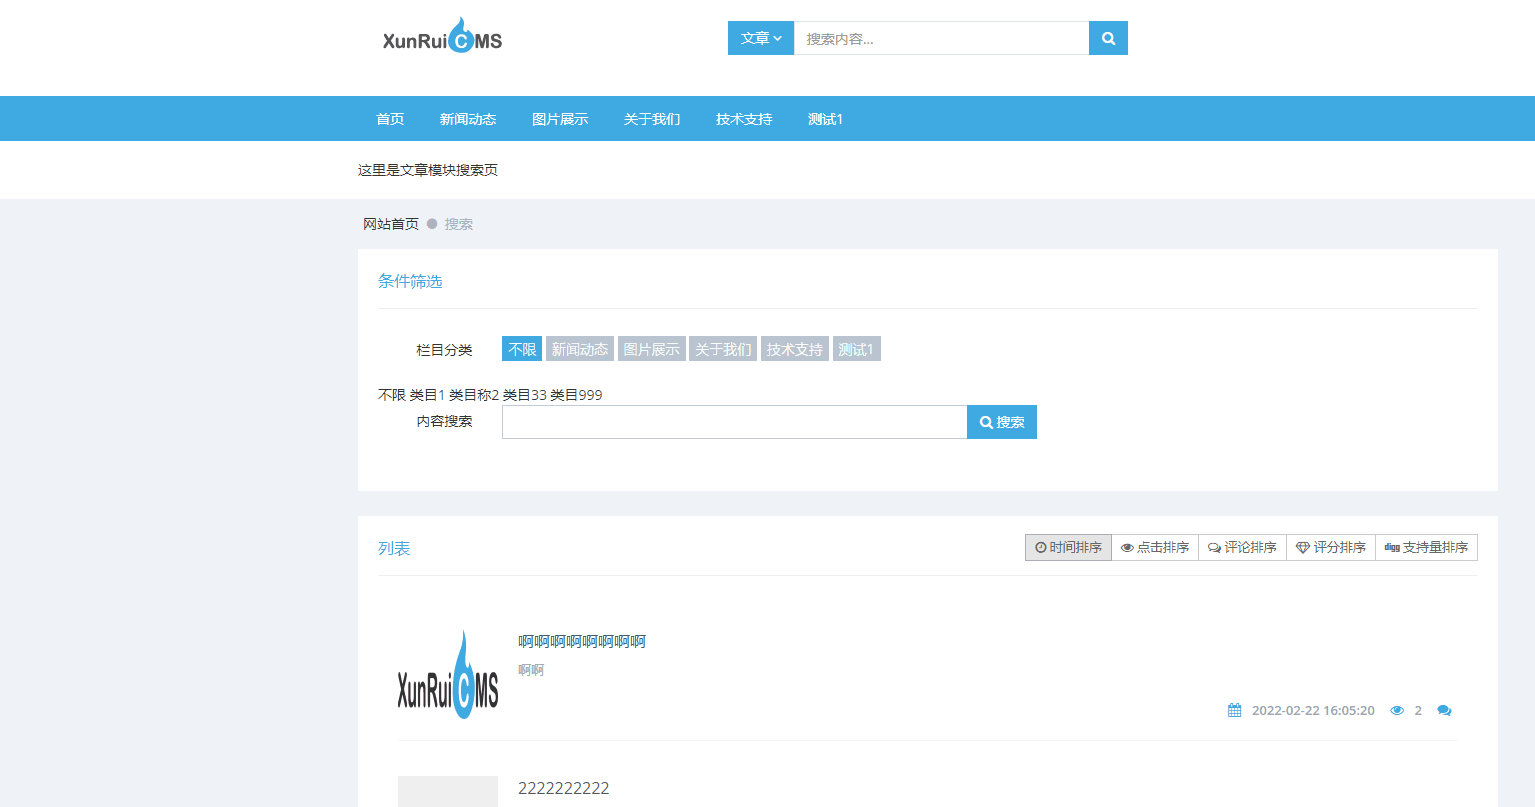Click the 这里是文章模块搜索页 description text

pos(428,170)
